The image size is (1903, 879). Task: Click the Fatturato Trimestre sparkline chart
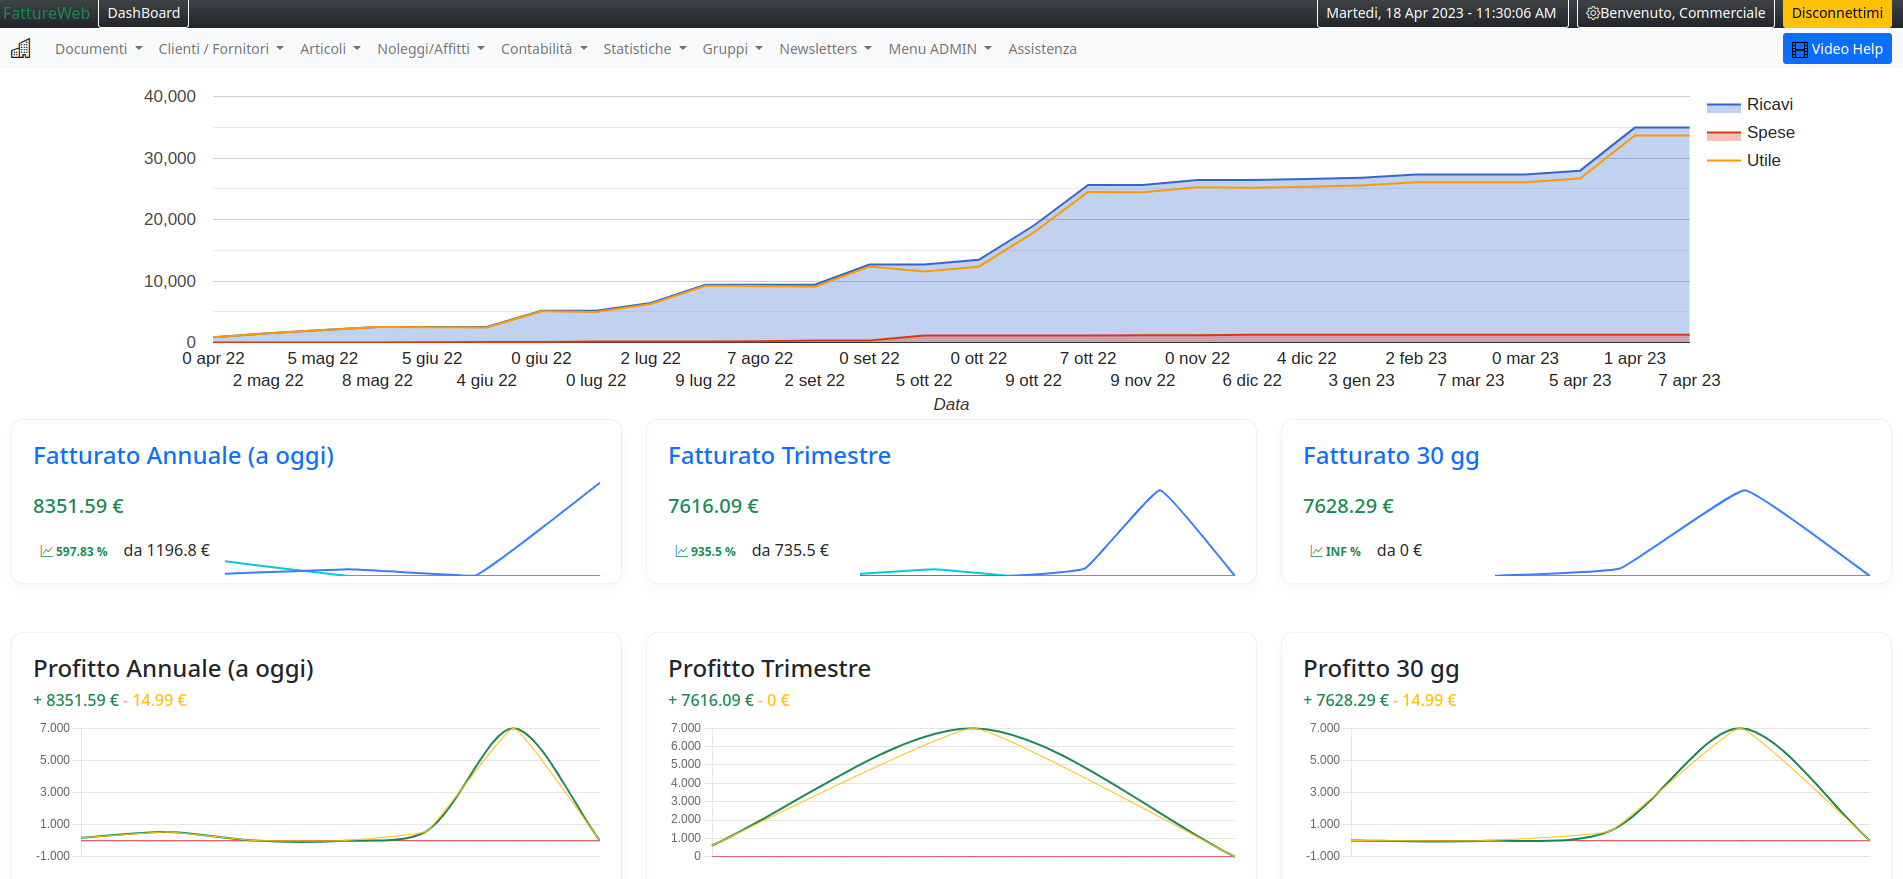(x=1047, y=531)
